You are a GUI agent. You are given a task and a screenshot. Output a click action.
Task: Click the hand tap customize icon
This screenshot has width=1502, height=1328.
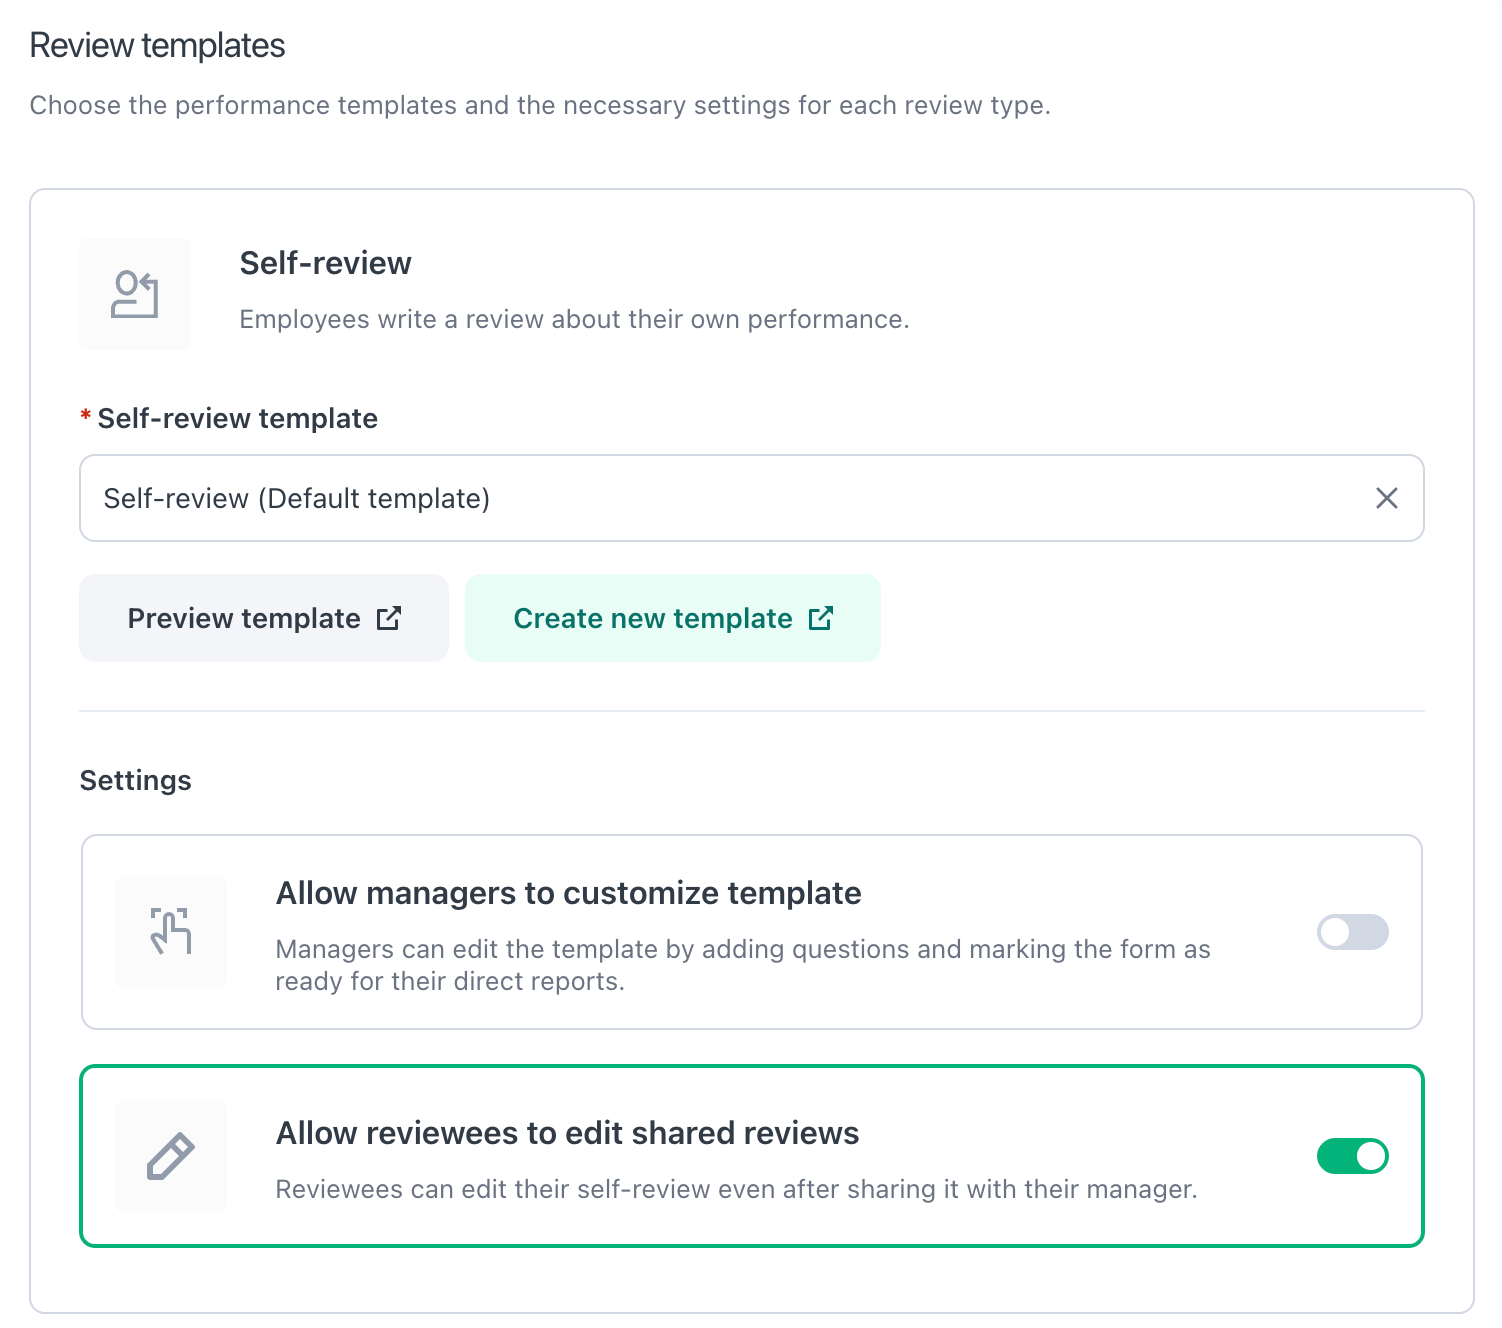tap(171, 931)
